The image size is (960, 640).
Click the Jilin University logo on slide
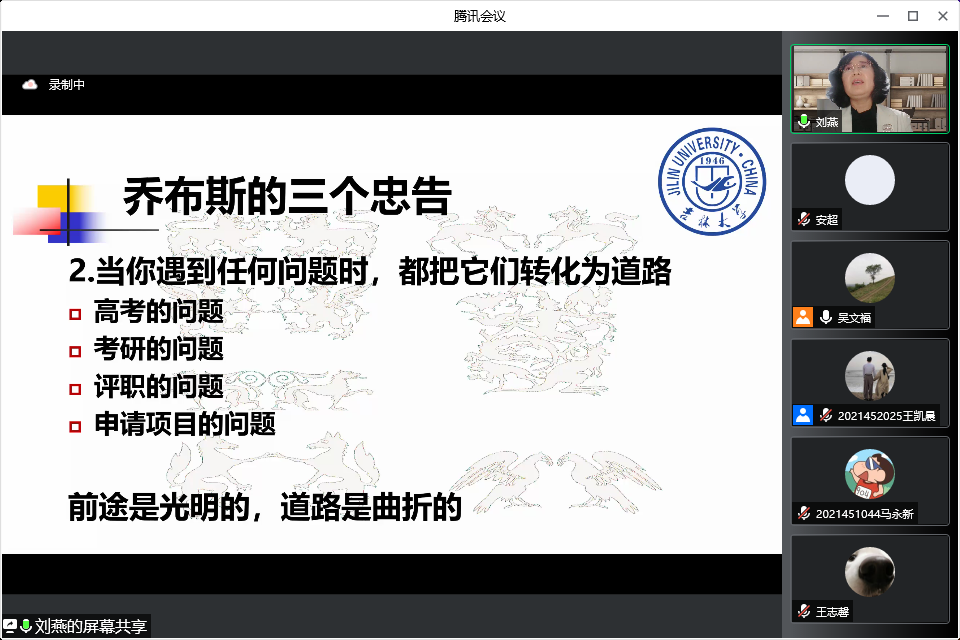[713, 181]
